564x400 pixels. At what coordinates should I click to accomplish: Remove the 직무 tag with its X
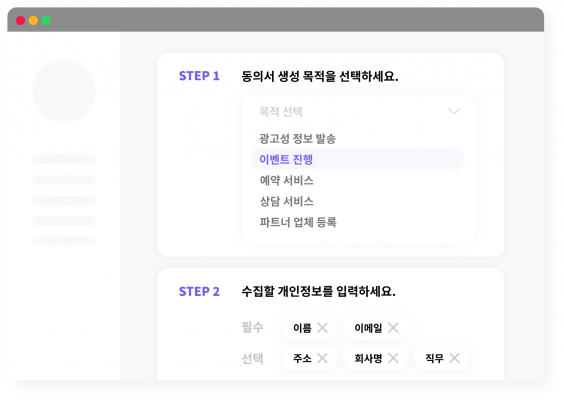coord(455,358)
